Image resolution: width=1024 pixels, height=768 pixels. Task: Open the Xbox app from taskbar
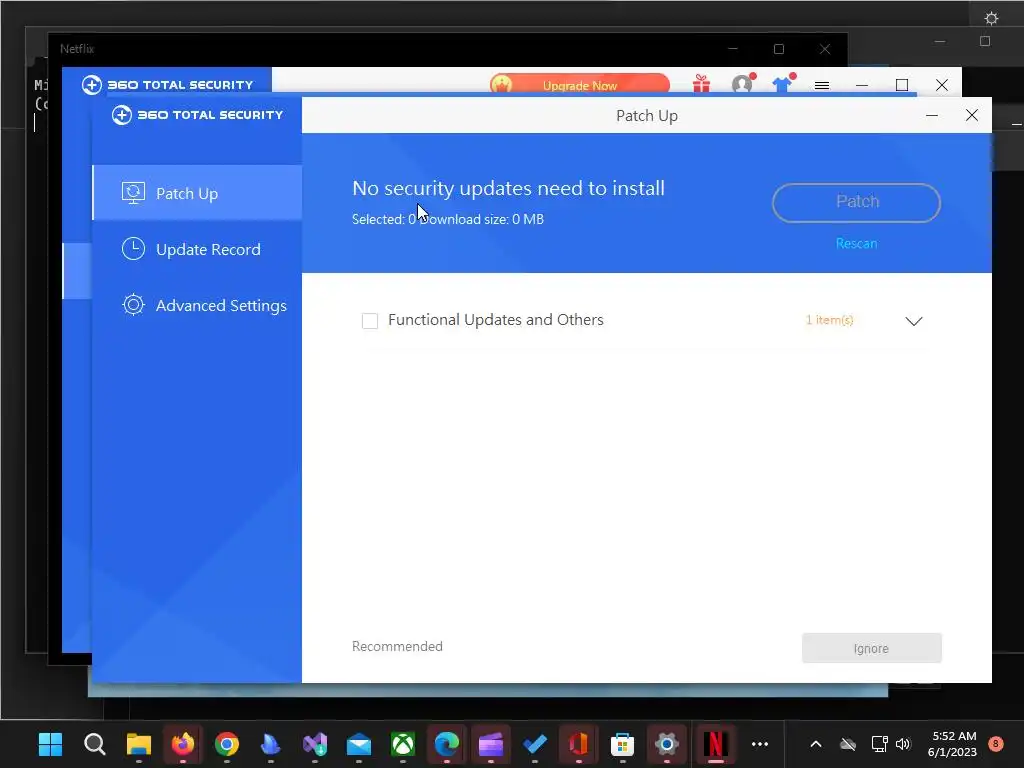point(402,744)
